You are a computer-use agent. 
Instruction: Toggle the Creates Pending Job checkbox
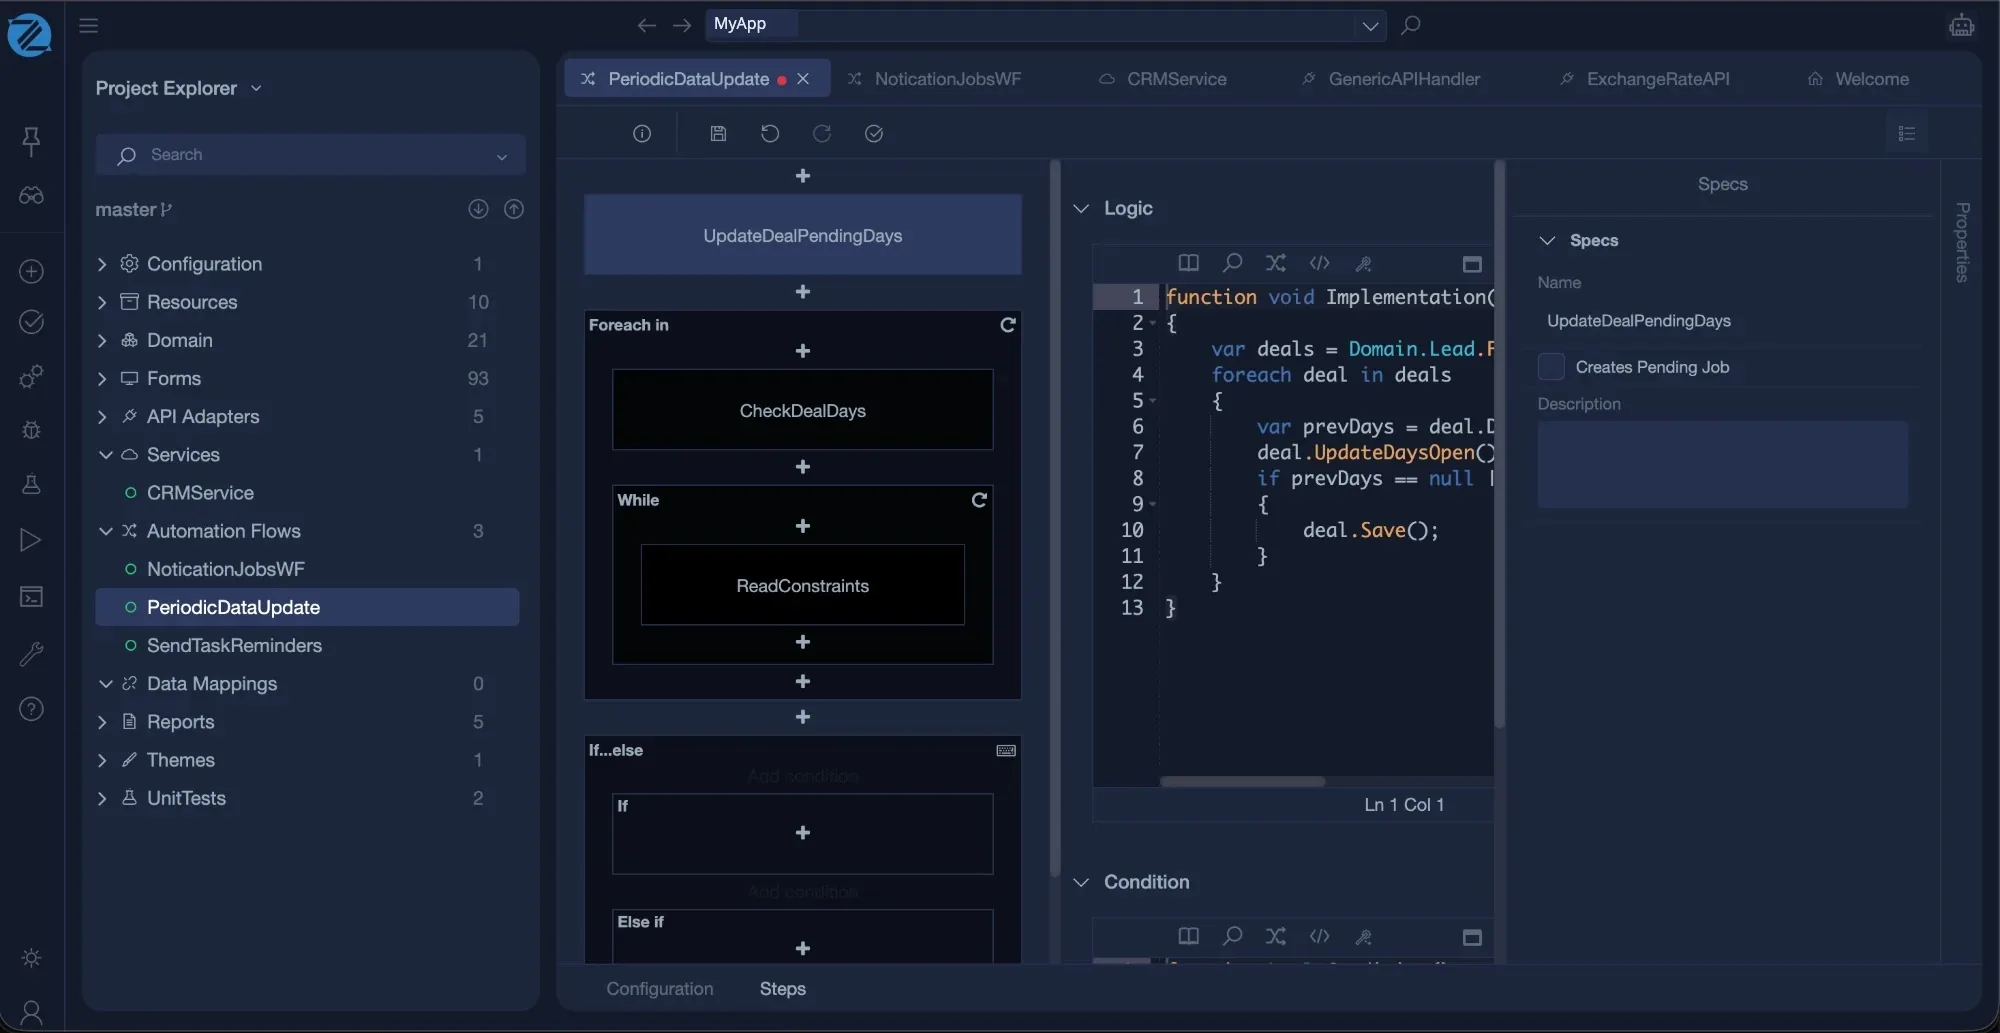pyautogui.click(x=1551, y=367)
